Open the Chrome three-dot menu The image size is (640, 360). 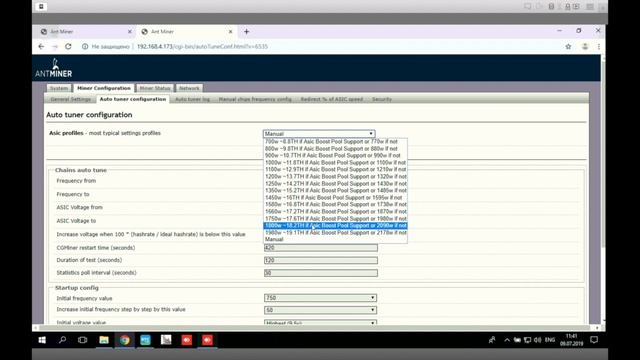pos(599,47)
